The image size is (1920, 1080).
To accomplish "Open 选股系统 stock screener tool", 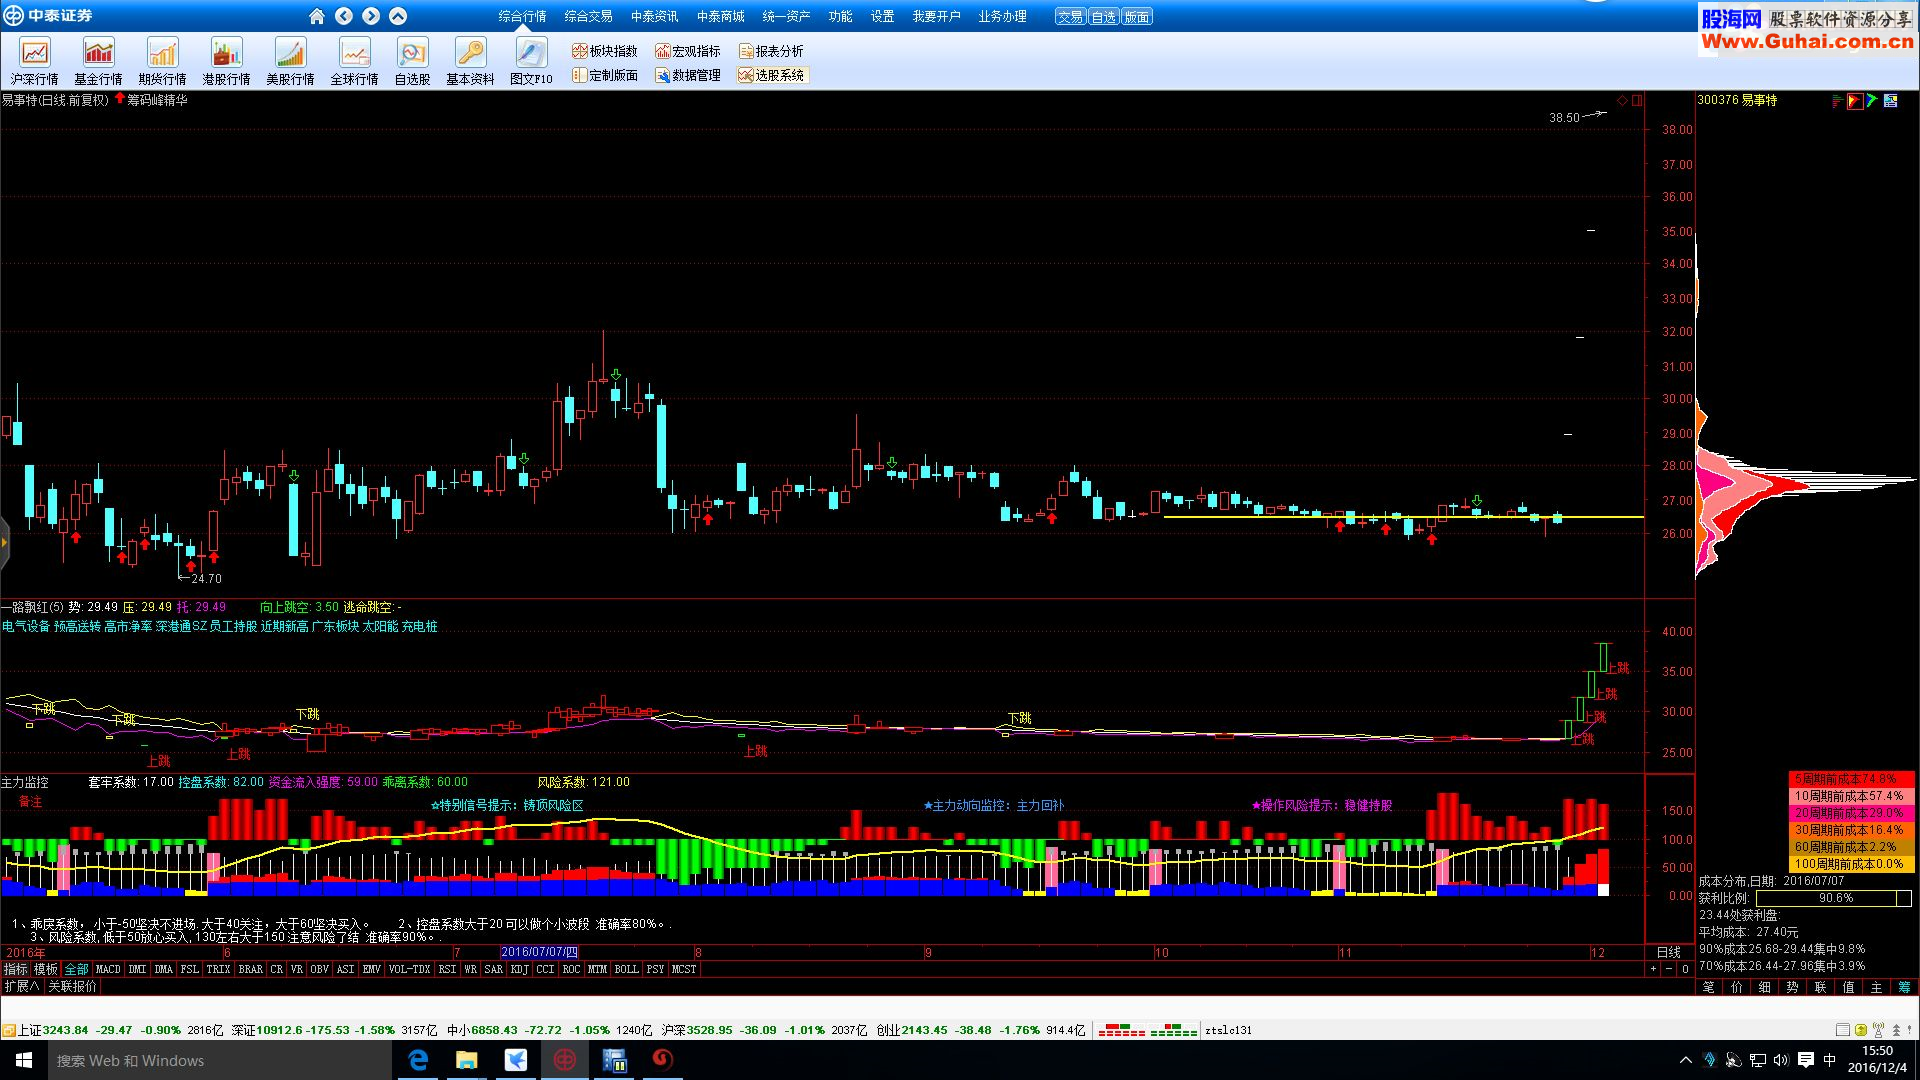I will pos(771,75).
